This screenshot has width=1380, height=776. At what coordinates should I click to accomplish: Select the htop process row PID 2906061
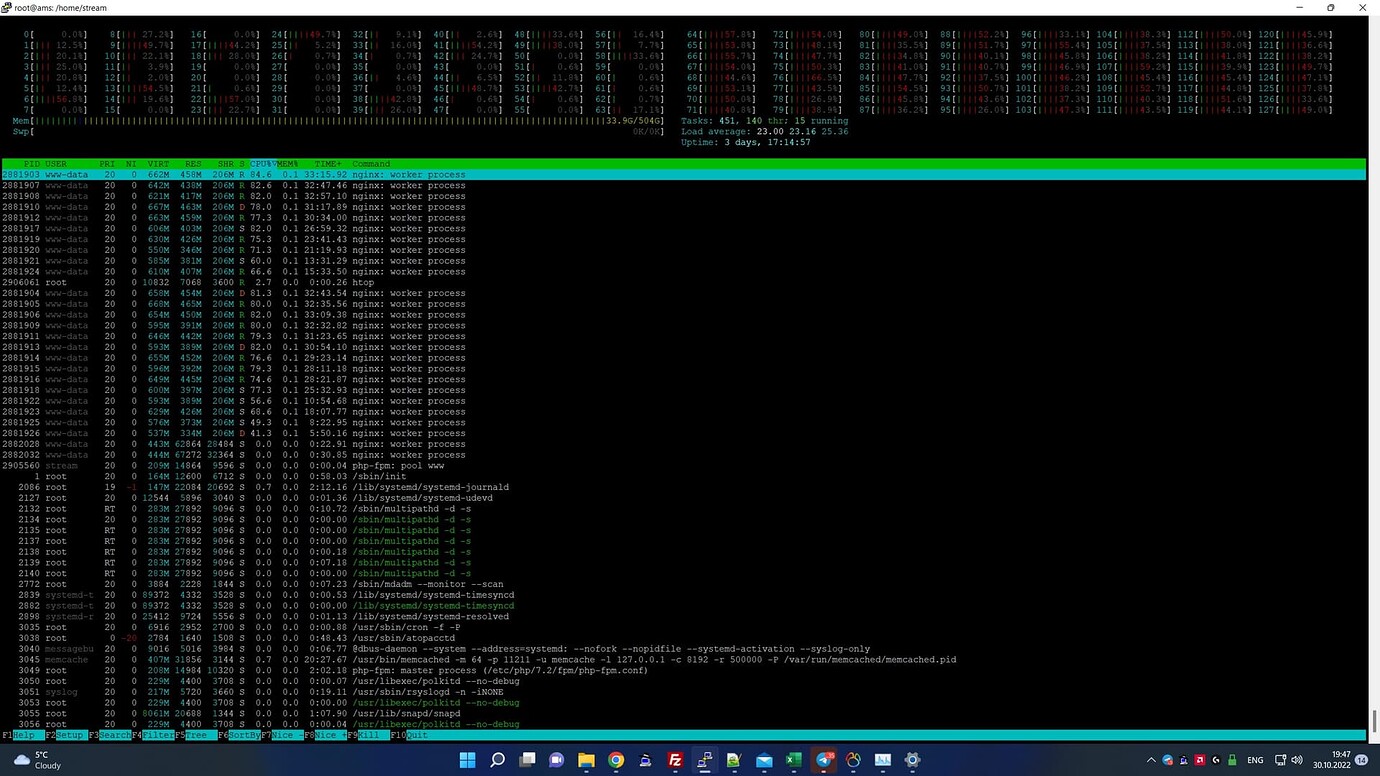click(683, 282)
